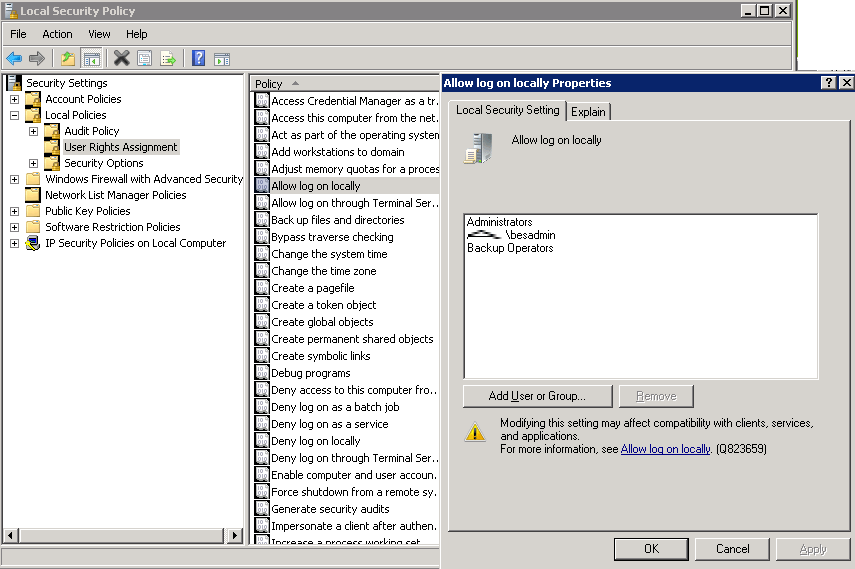This screenshot has height=569, width=855.
Task: Switch to the Explain tab
Action: tap(588, 111)
